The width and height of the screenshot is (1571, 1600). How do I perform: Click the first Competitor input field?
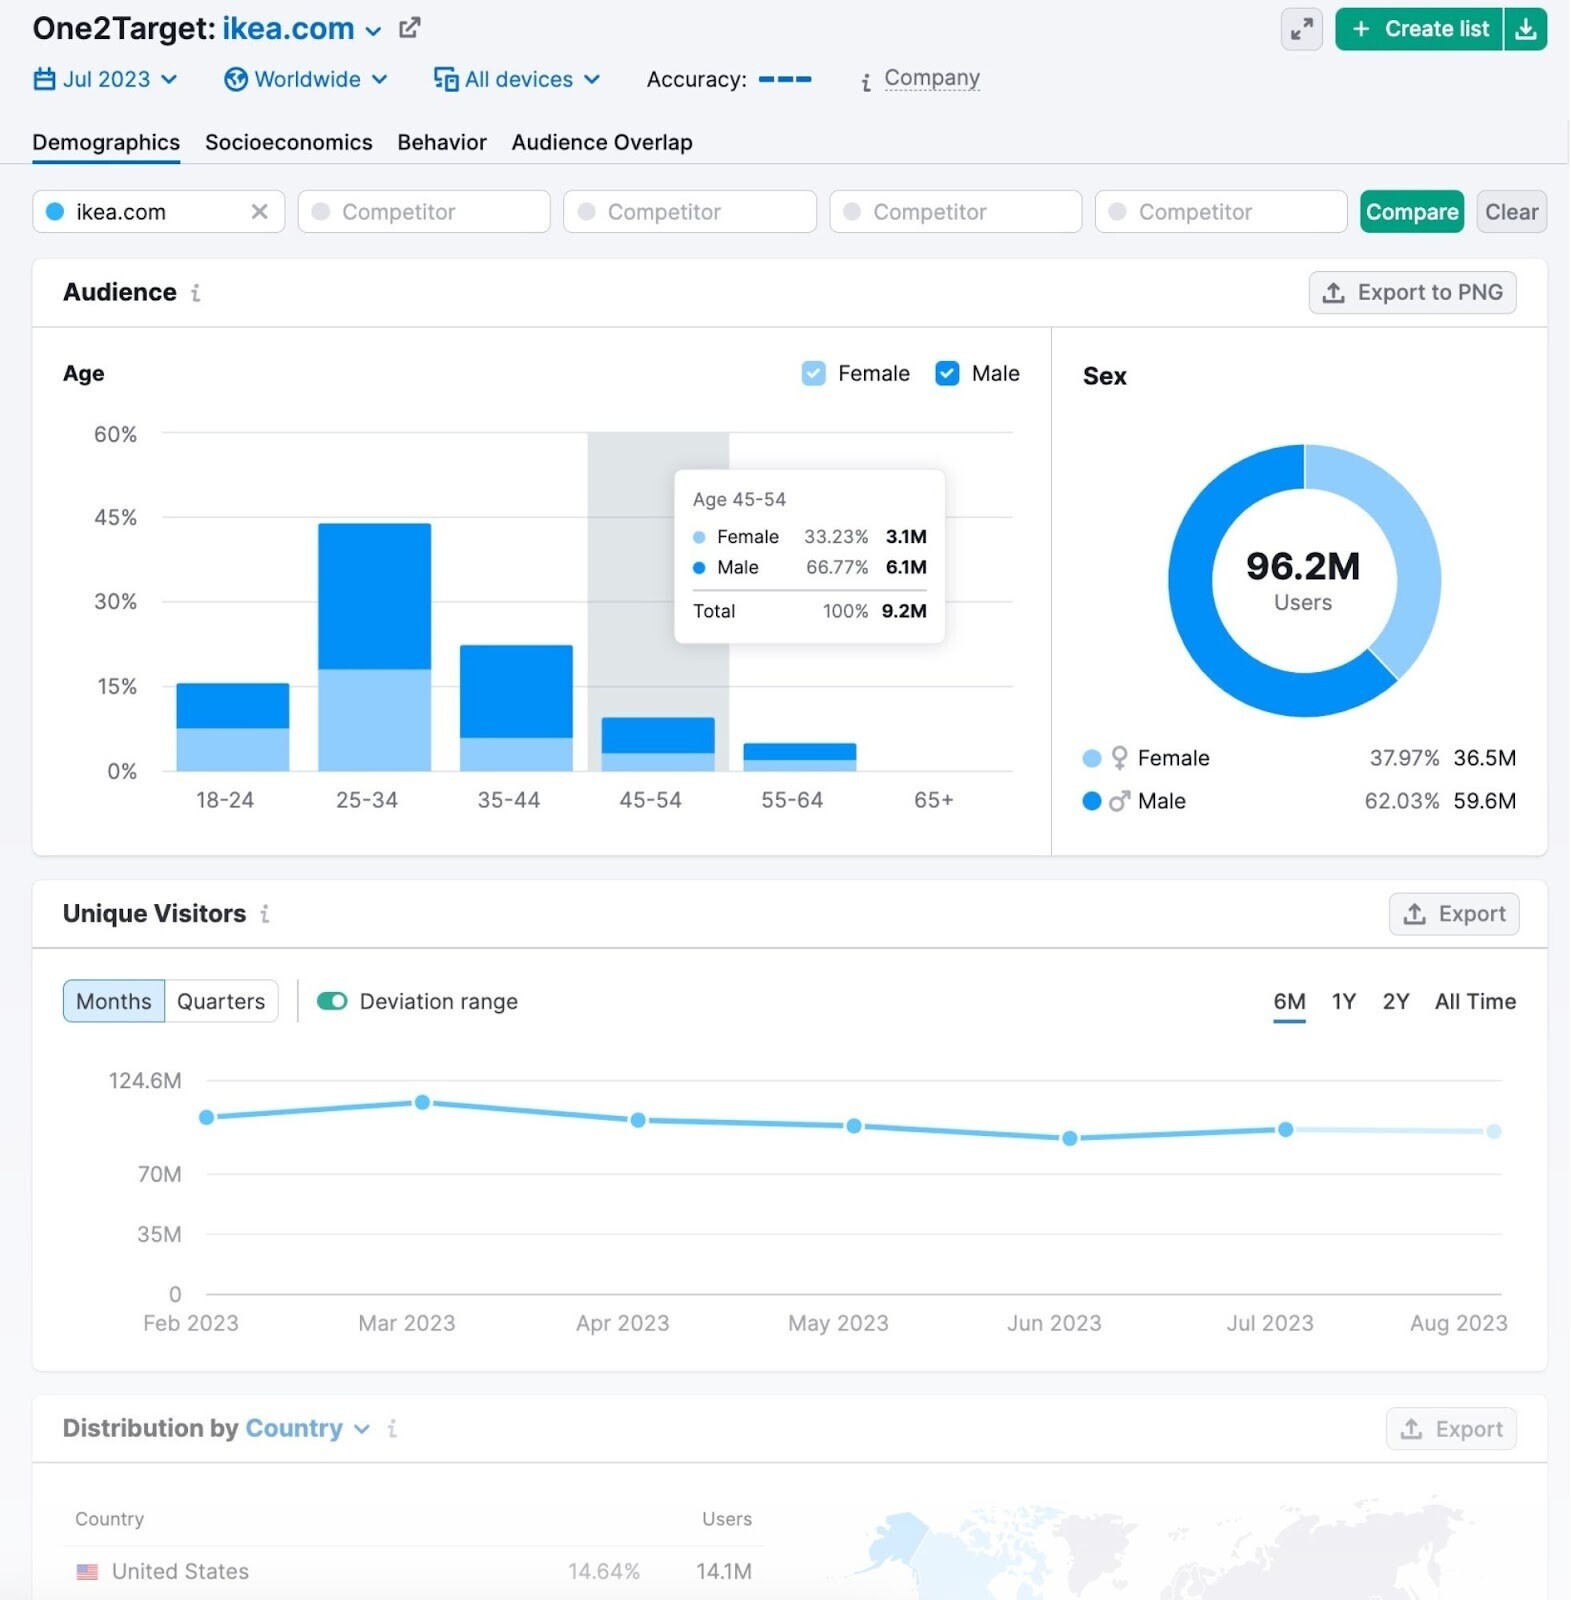pyautogui.click(x=424, y=212)
